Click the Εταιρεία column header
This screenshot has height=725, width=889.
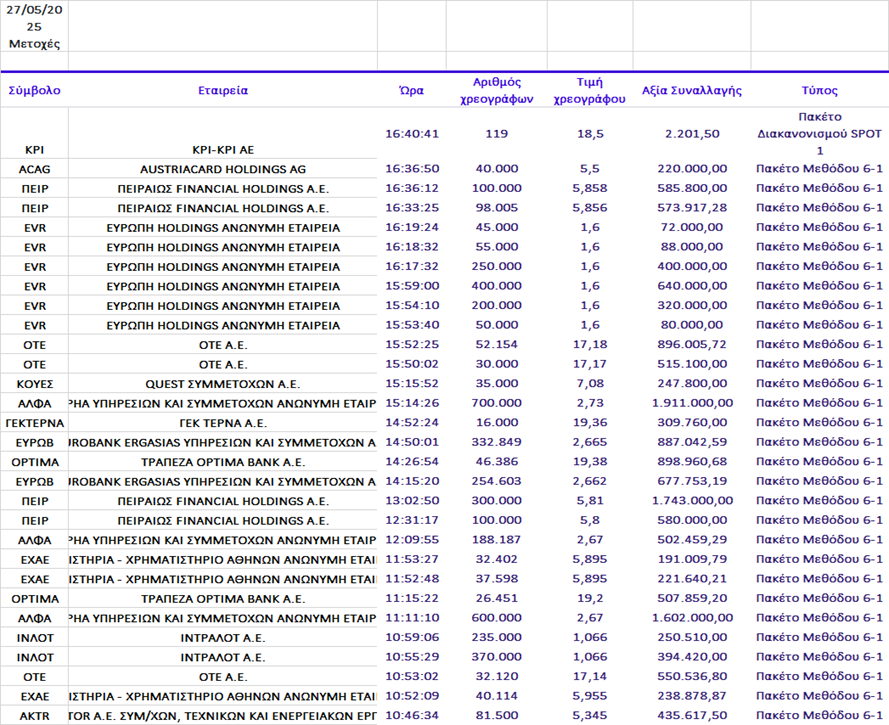click(223, 90)
